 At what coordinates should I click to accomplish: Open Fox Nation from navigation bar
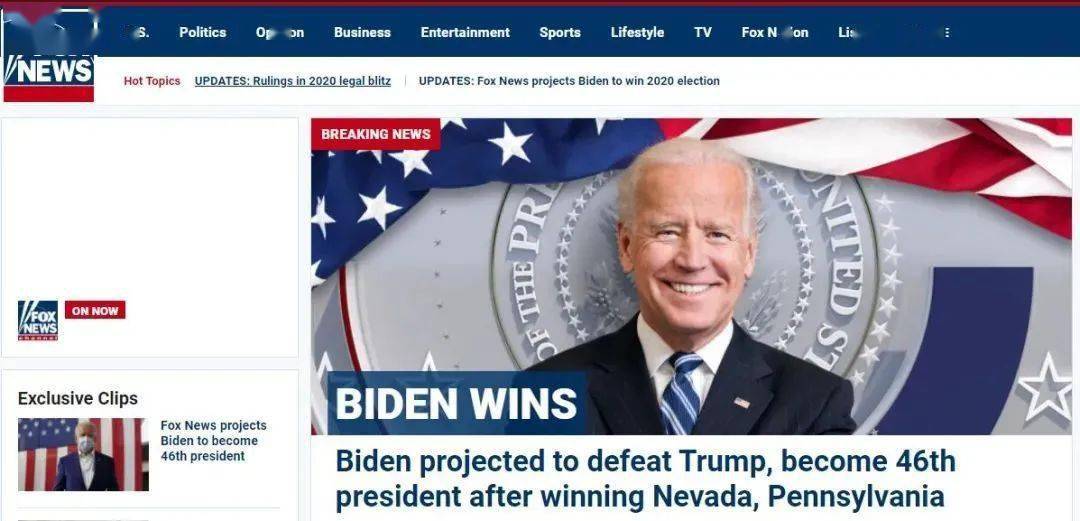[x=775, y=32]
